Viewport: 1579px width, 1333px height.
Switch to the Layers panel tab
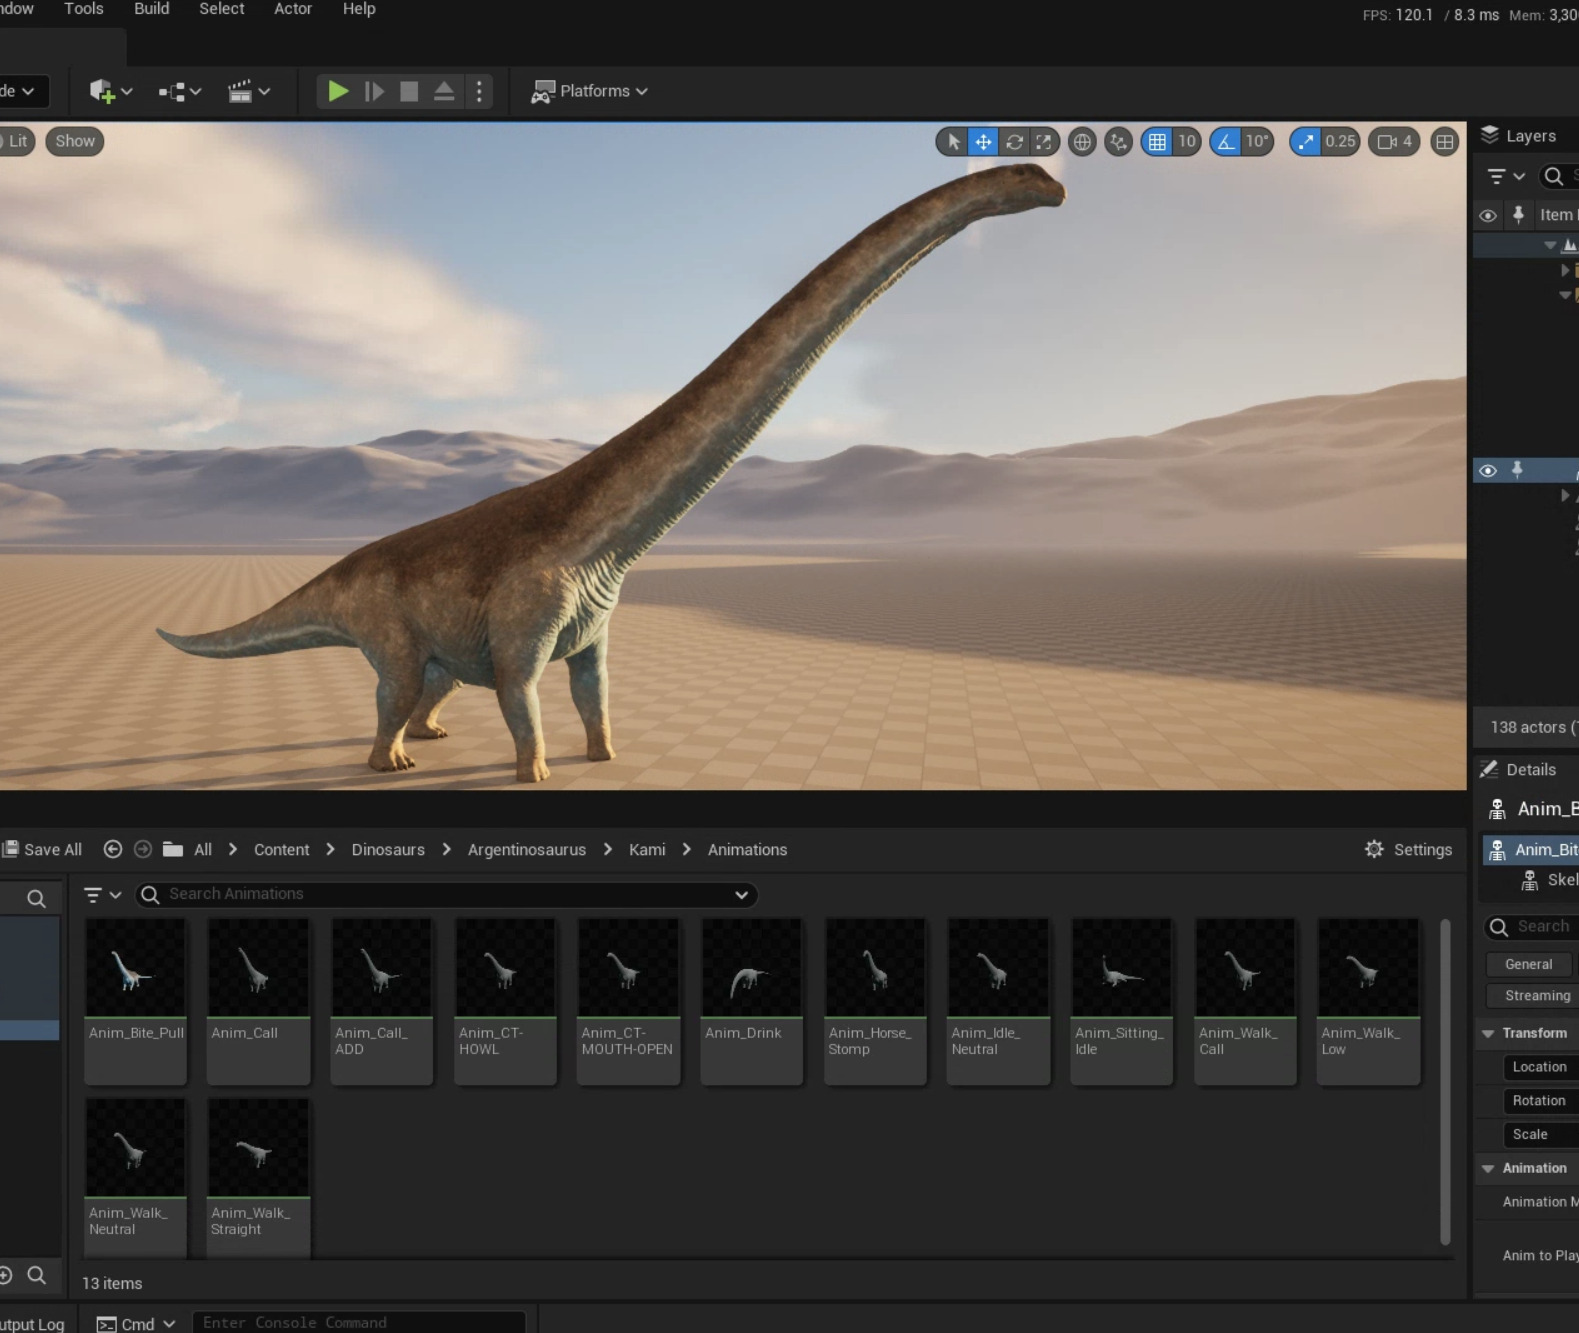pyautogui.click(x=1520, y=136)
